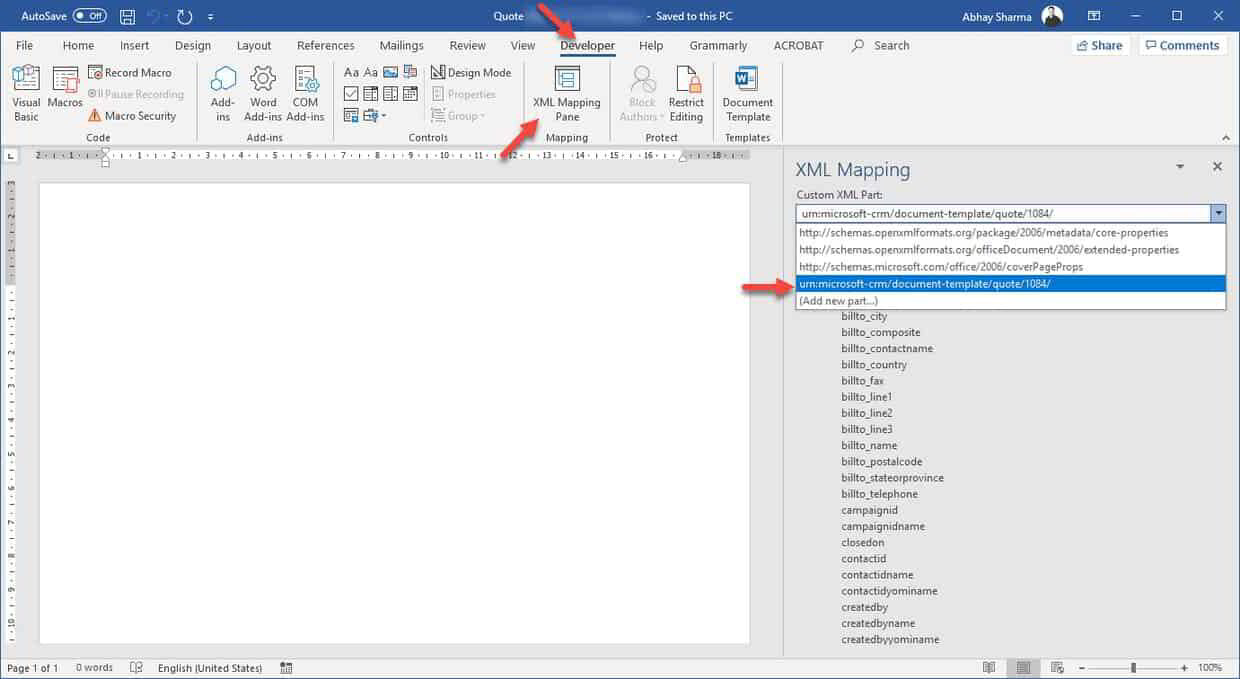Open Macro Security settings
This screenshot has height=679, width=1240.
click(132, 116)
